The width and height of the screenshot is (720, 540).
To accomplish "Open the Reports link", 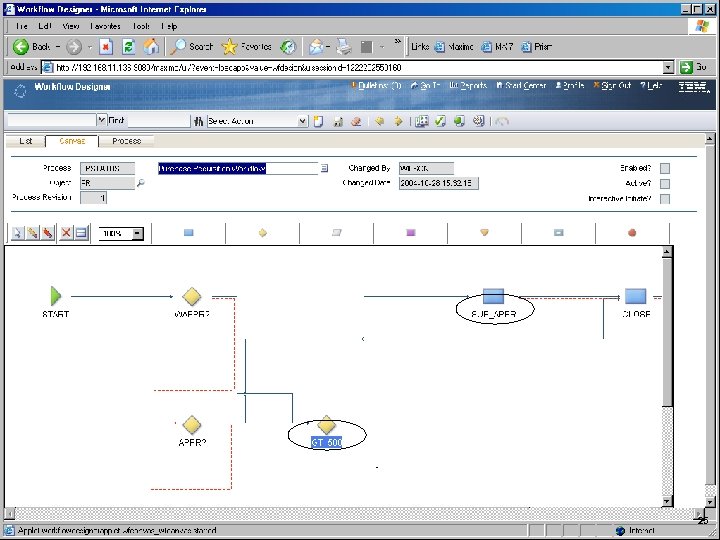I will [468, 85].
